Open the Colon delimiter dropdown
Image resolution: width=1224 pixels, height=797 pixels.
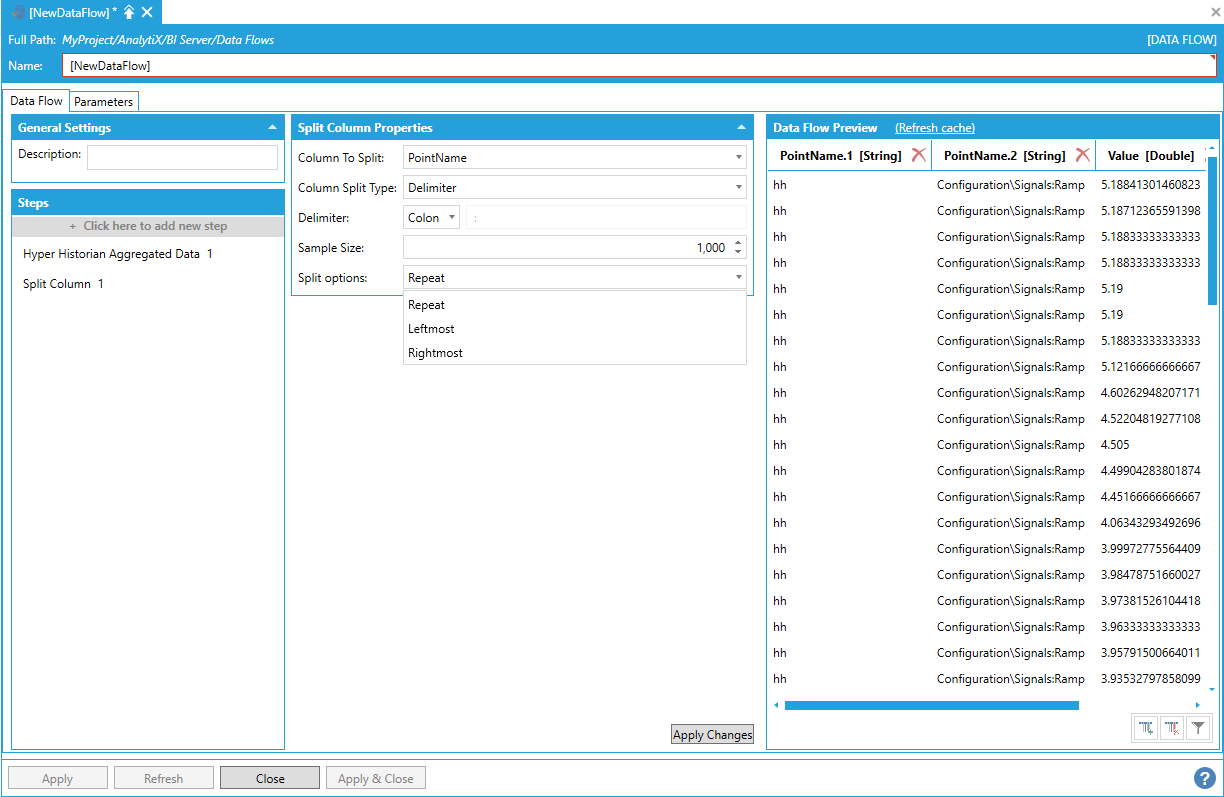click(452, 217)
